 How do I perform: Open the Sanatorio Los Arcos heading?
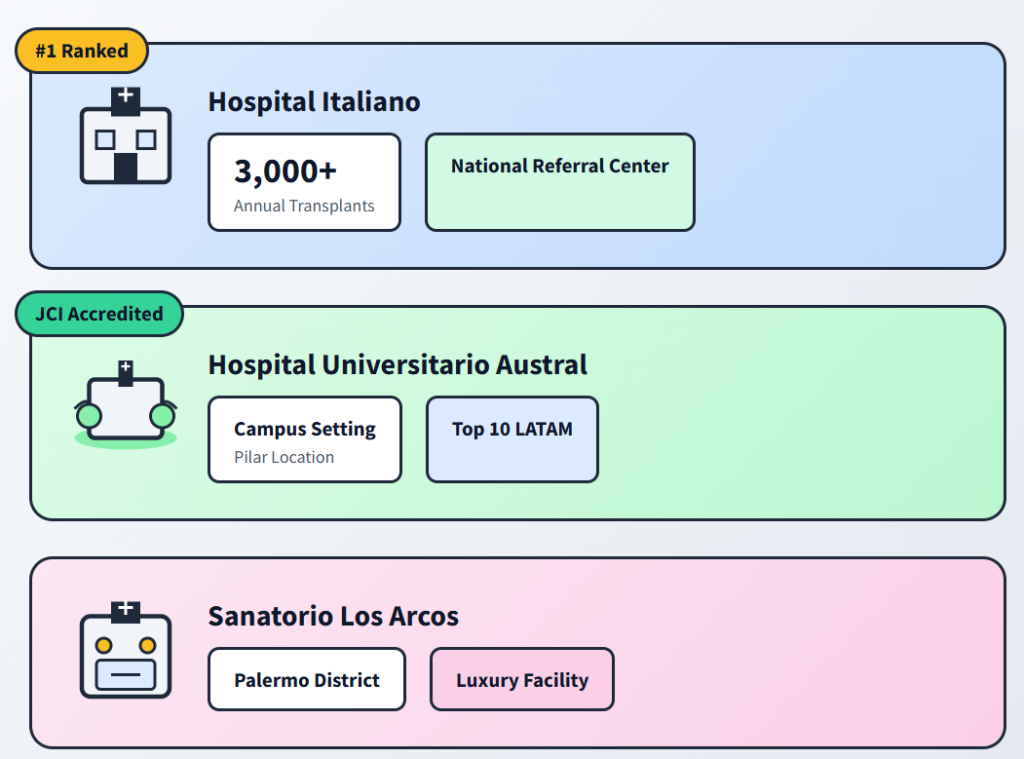click(333, 616)
